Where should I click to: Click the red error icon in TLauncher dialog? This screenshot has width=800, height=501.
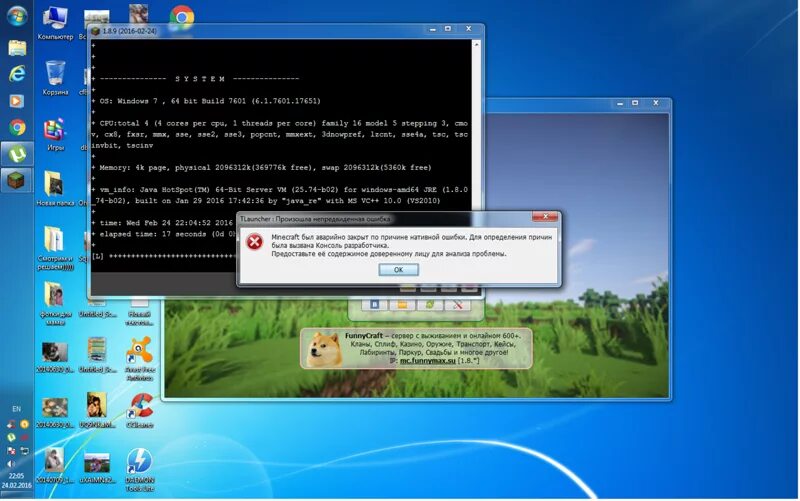[254, 241]
